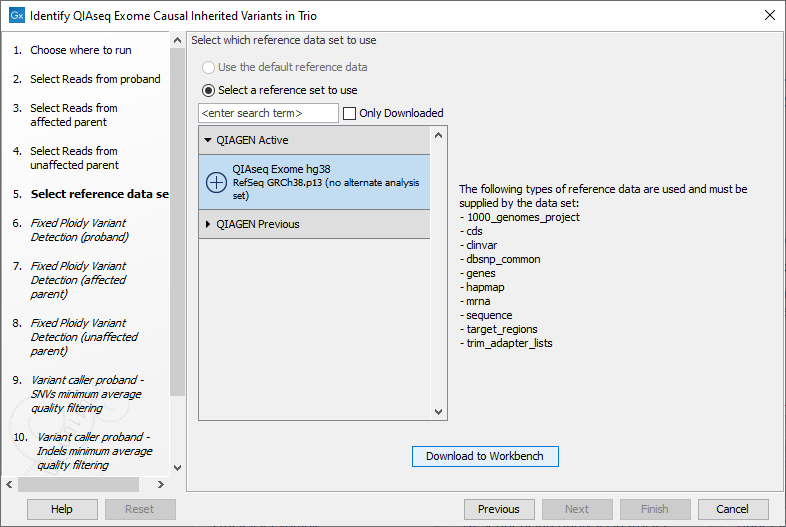Cancel the wizard dialog
Image resolution: width=786 pixels, height=527 pixels.
(x=732, y=509)
